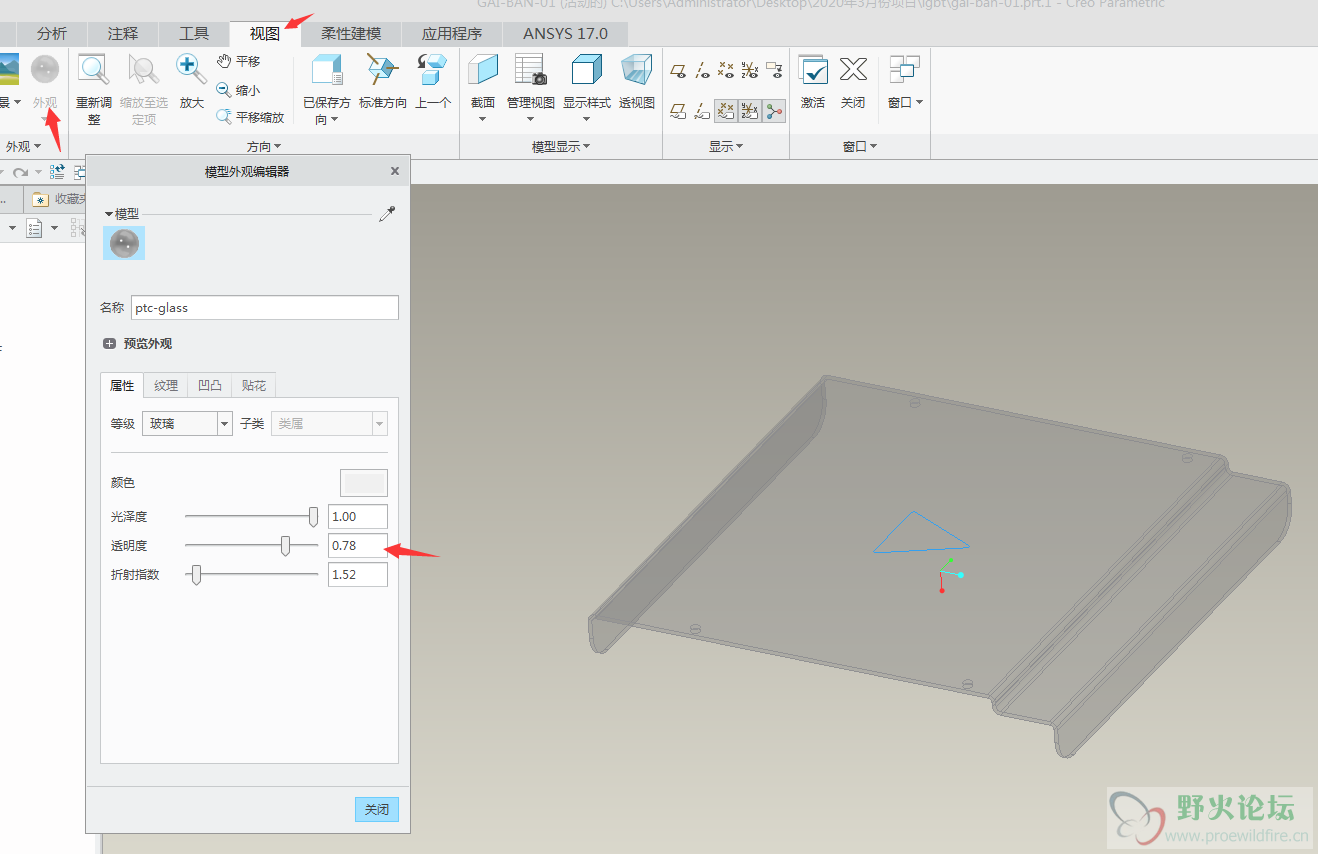Open the 工具 ribbon tab
1318x854 pixels.
coord(194,33)
